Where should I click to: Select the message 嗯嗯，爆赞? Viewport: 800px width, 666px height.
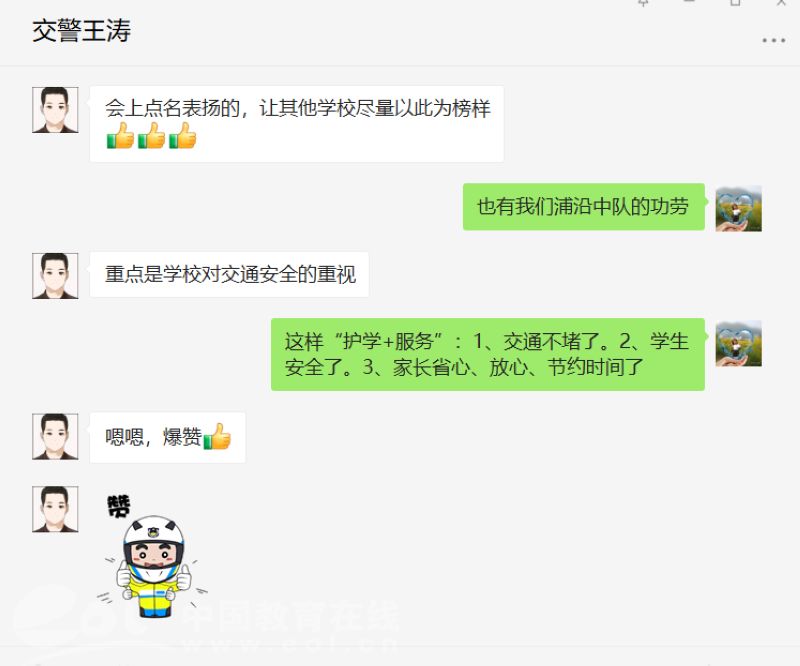coord(167,437)
